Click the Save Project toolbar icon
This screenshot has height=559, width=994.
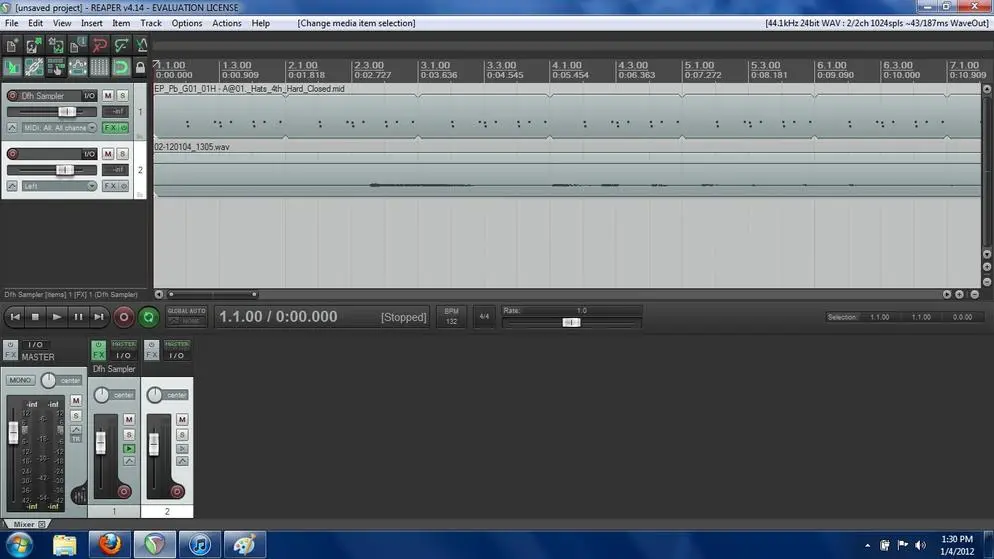click(56, 45)
